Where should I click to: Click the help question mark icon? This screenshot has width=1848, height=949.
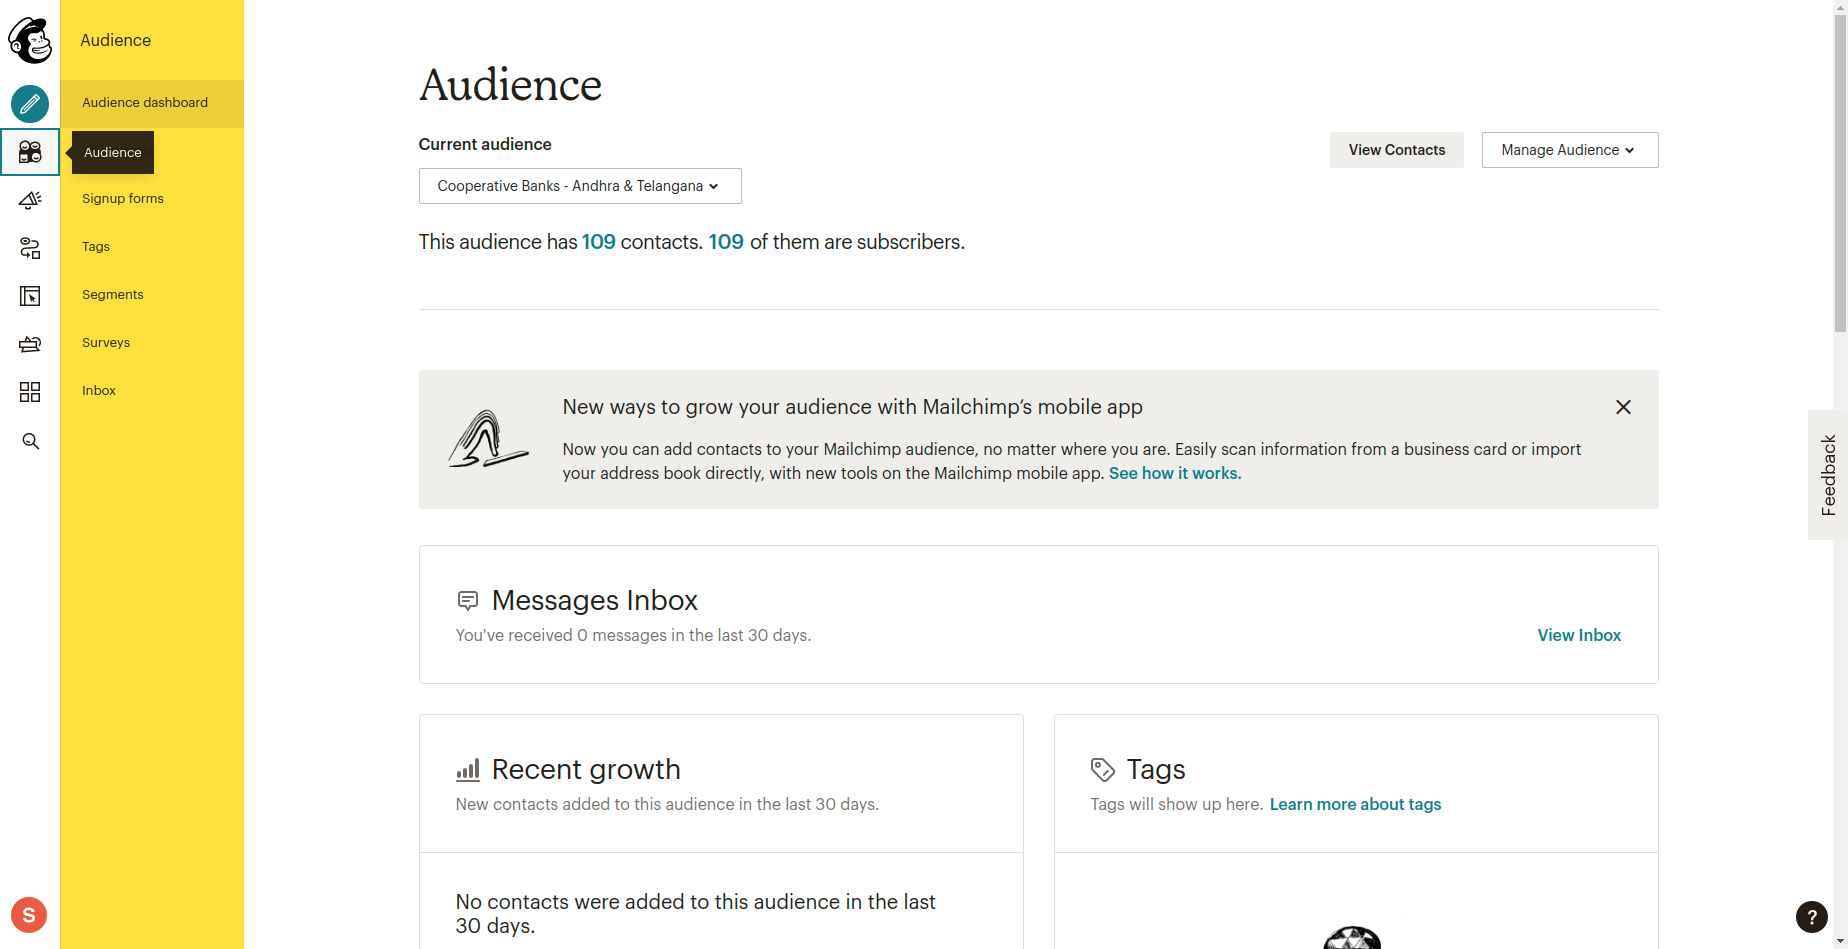pos(1812,917)
